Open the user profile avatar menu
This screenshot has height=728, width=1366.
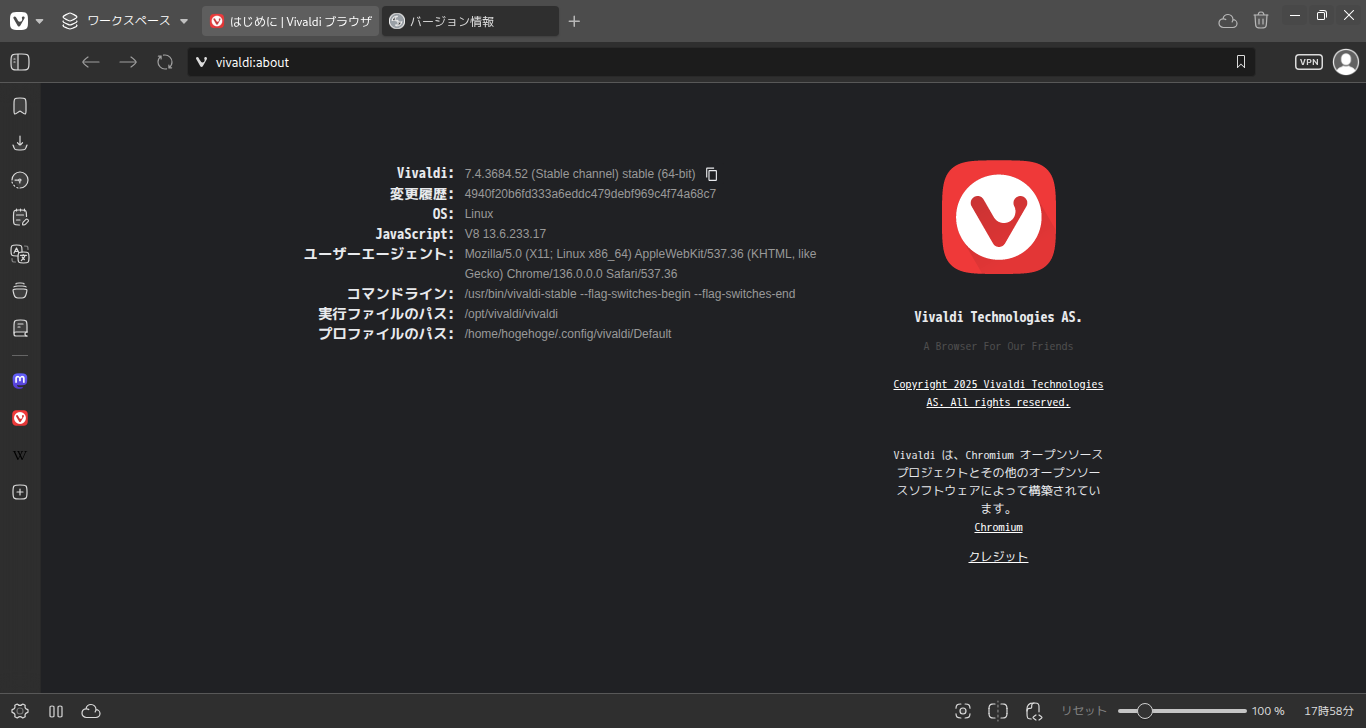1346,62
